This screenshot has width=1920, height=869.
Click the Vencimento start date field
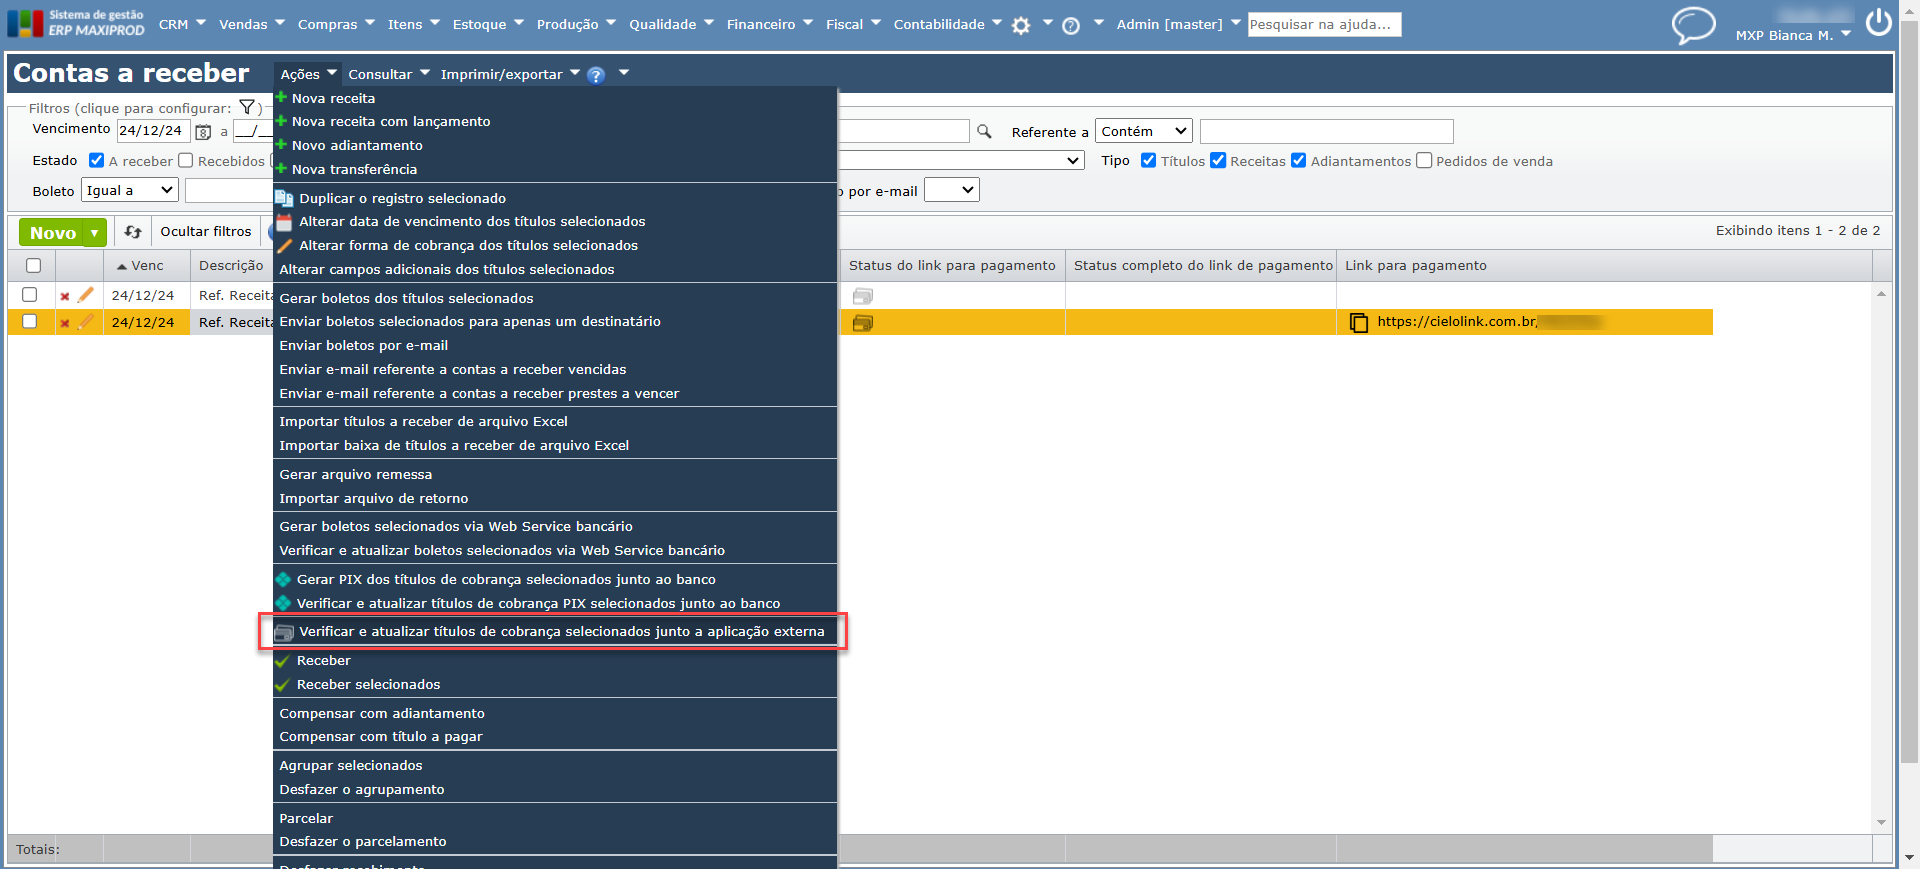(153, 131)
